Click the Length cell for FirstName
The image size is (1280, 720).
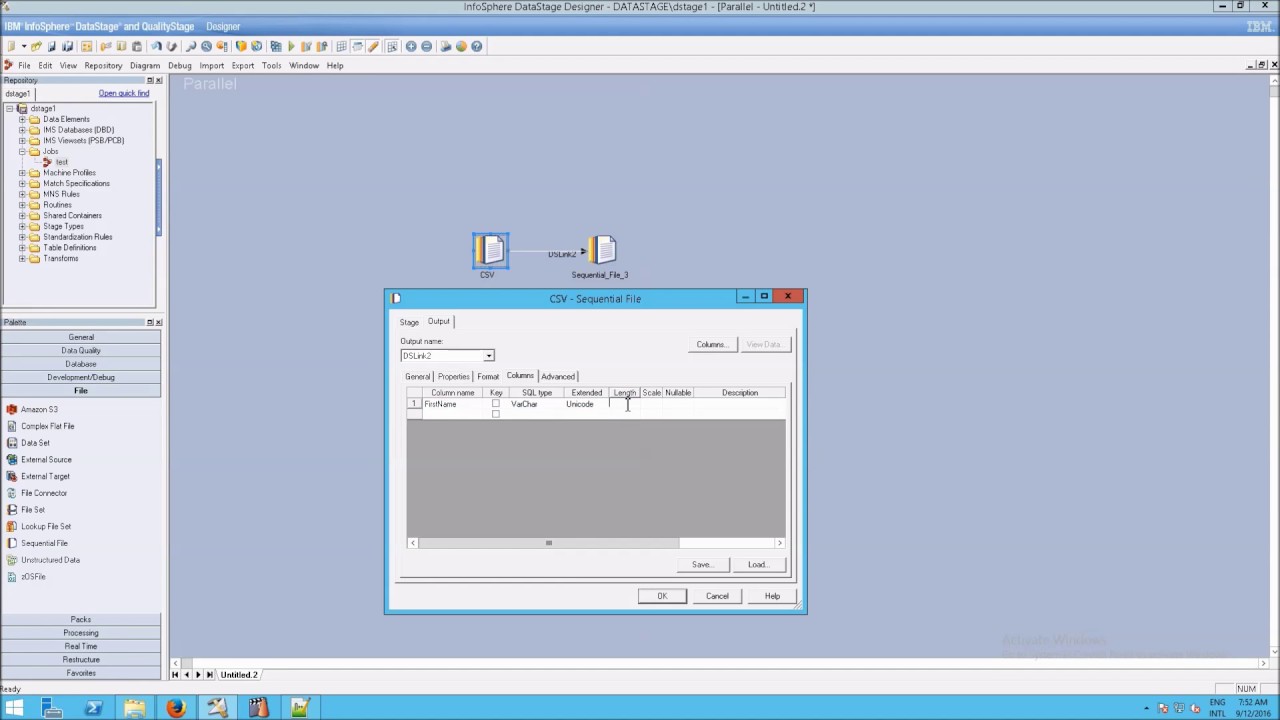tap(625, 404)
